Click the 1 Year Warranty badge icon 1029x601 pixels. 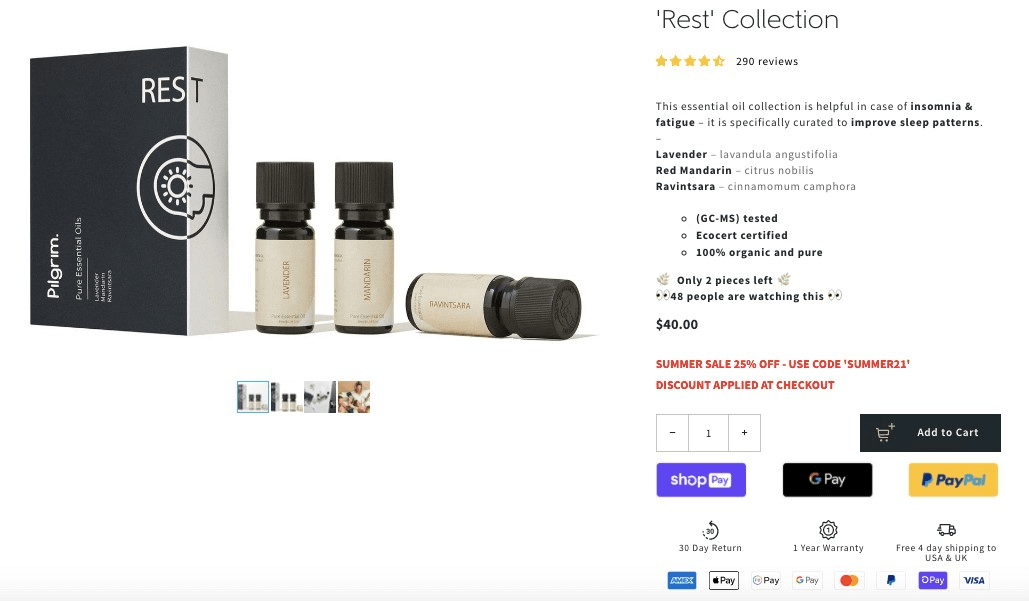tap(828, 530)
